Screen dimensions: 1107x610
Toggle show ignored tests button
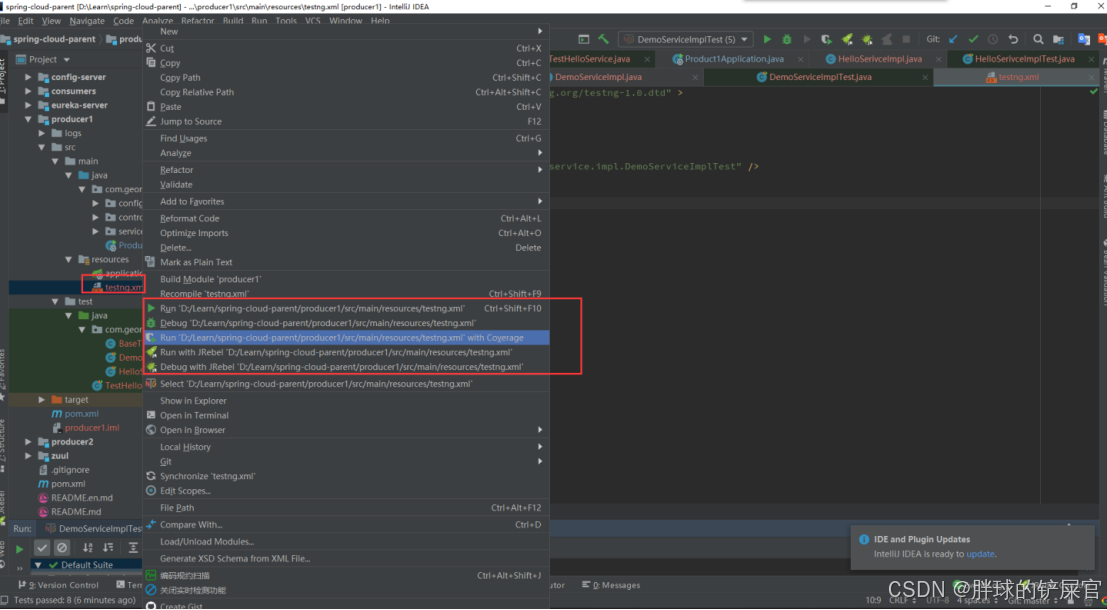click(x=62, y=548)
